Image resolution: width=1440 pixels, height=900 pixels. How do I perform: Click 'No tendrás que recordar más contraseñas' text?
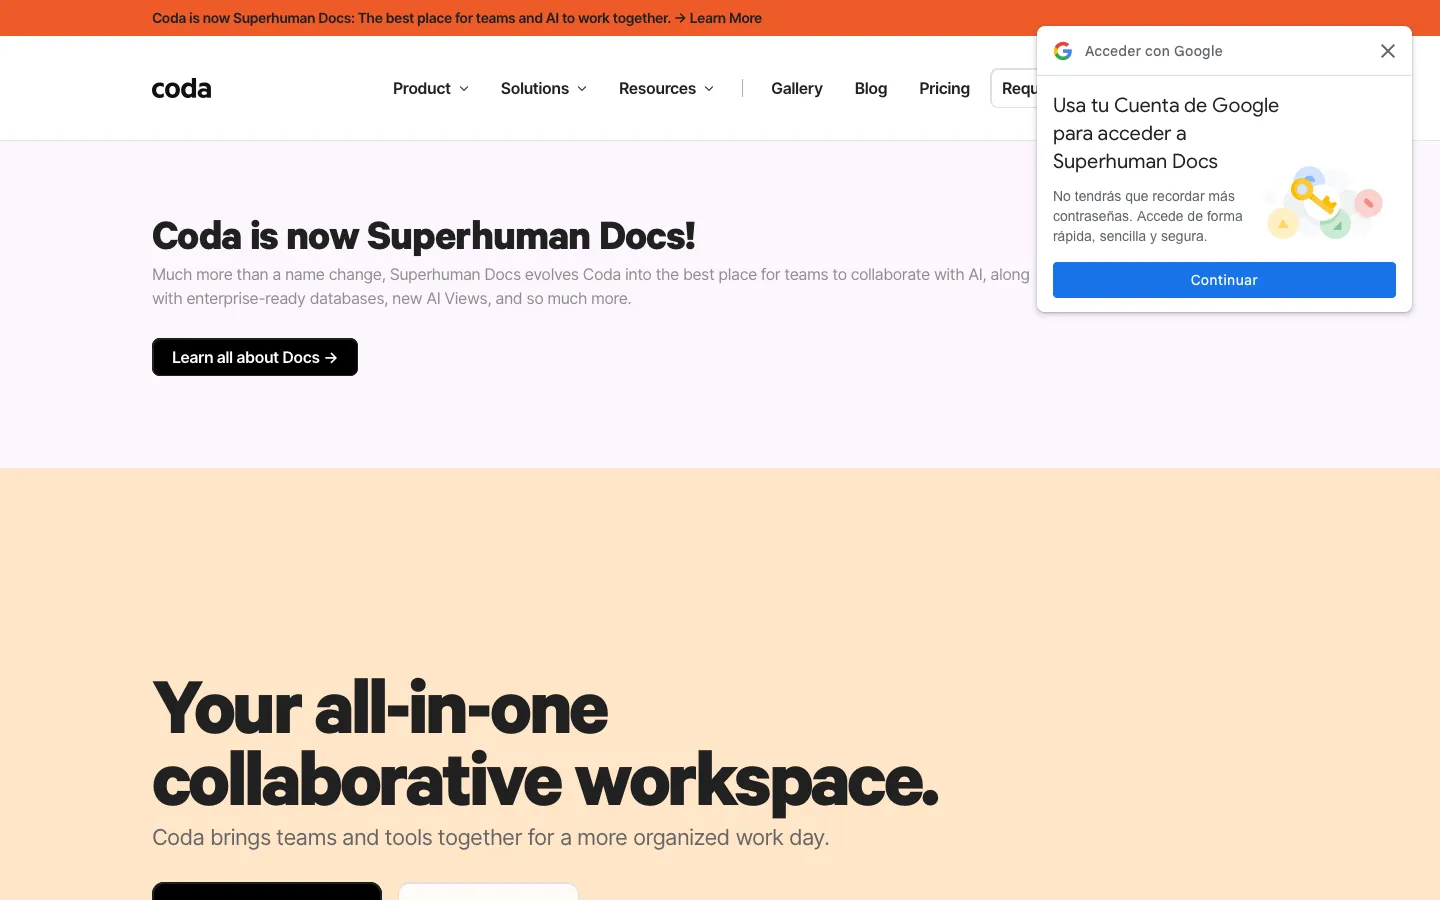tap(1148, 216)
